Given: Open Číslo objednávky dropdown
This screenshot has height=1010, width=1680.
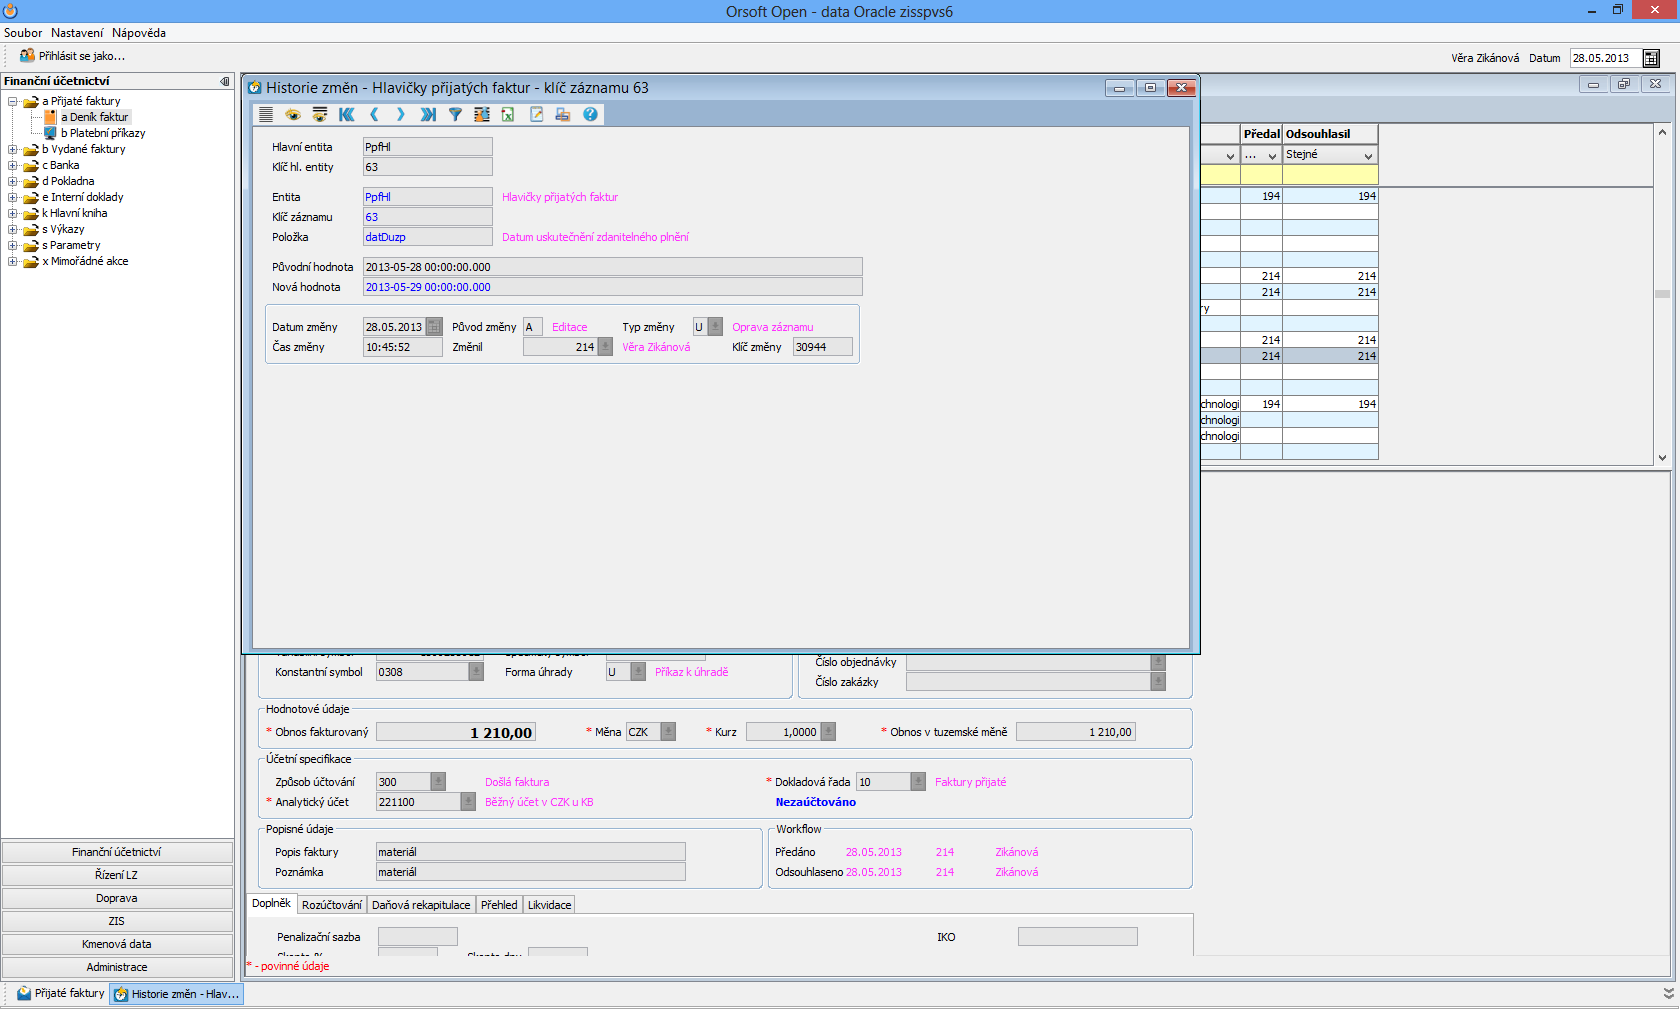Looking at the screenshot, I should pos(1158,662).
